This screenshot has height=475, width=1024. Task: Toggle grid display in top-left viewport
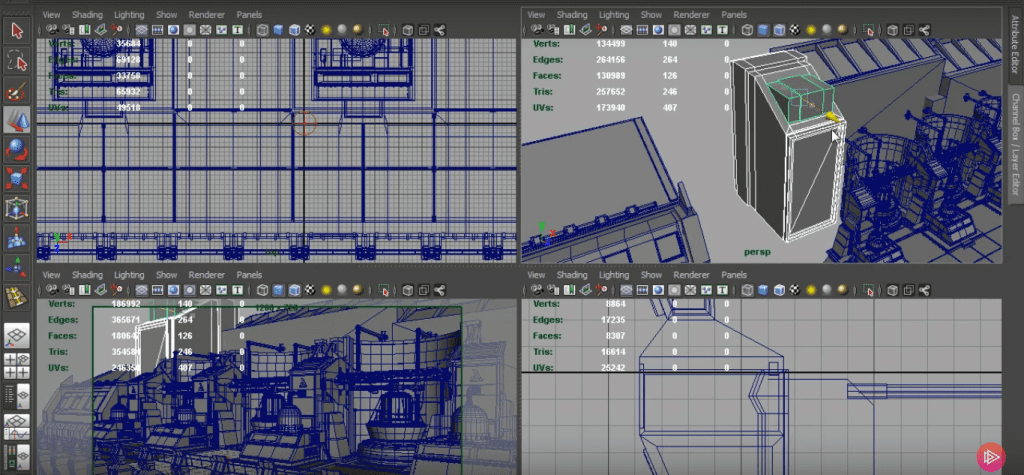click(x=142, y=30)
